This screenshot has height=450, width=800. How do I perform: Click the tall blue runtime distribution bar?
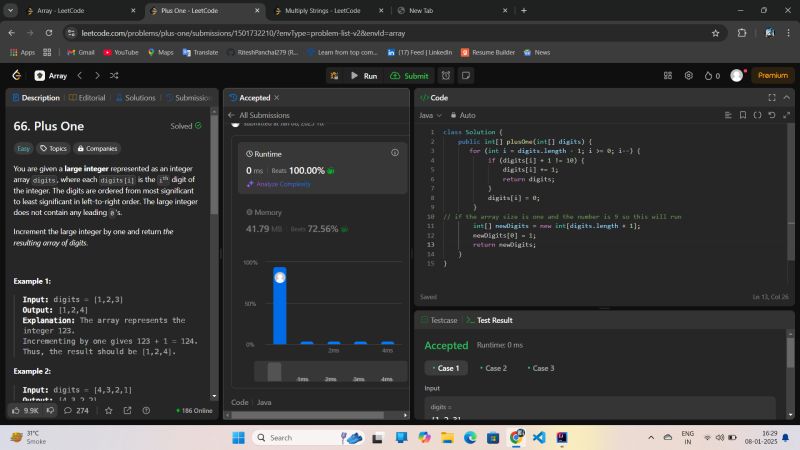click(280, 305)
